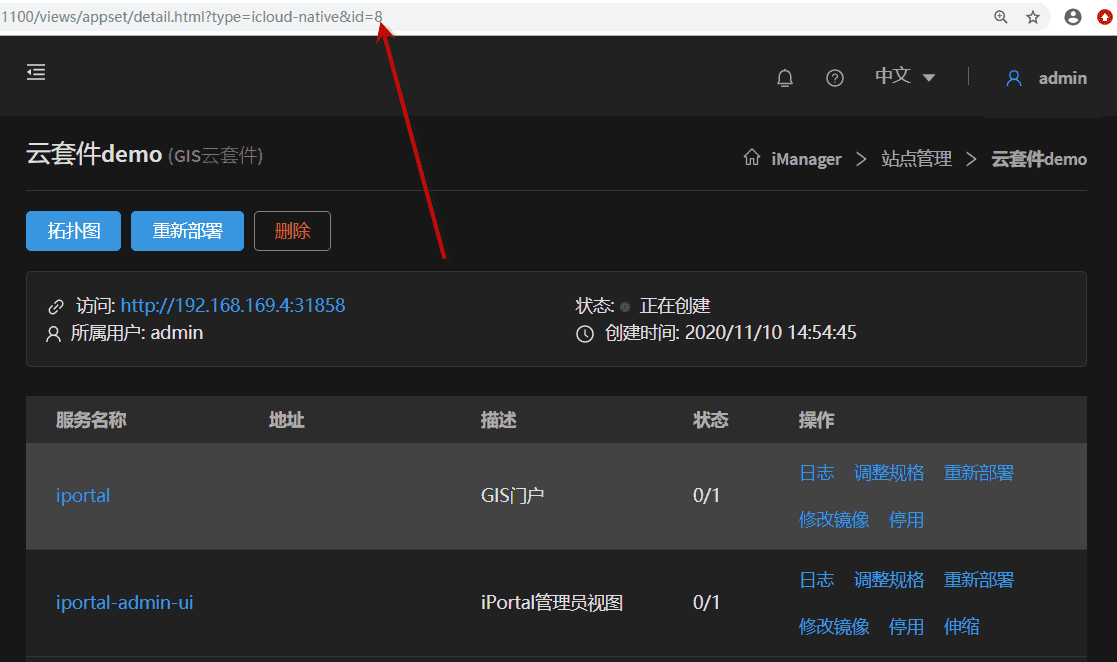Click the admin user avatar icon
The width and height of the screenshot is (1117, 662).
pyautogui.click(x=1014, y=78)
